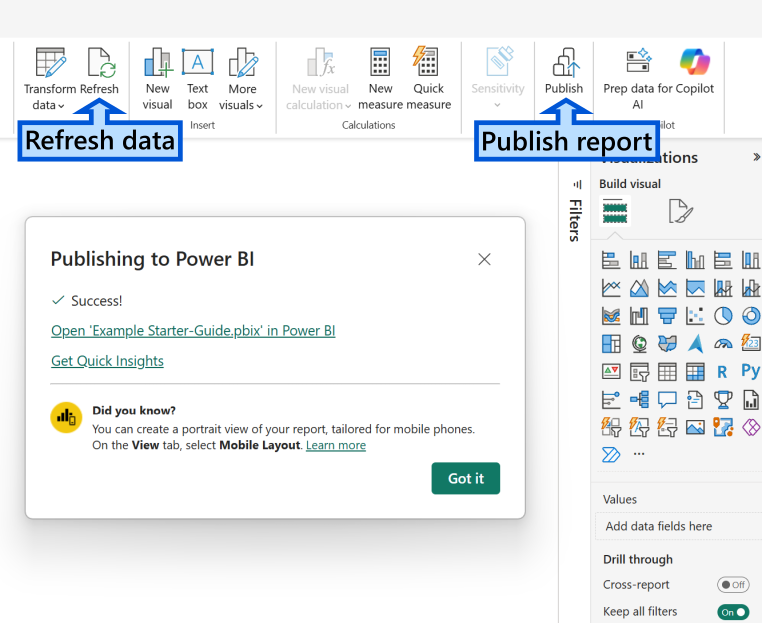
Task: Select the Pie chart visual
Action: pyautogui.click(x=723, y=316)
